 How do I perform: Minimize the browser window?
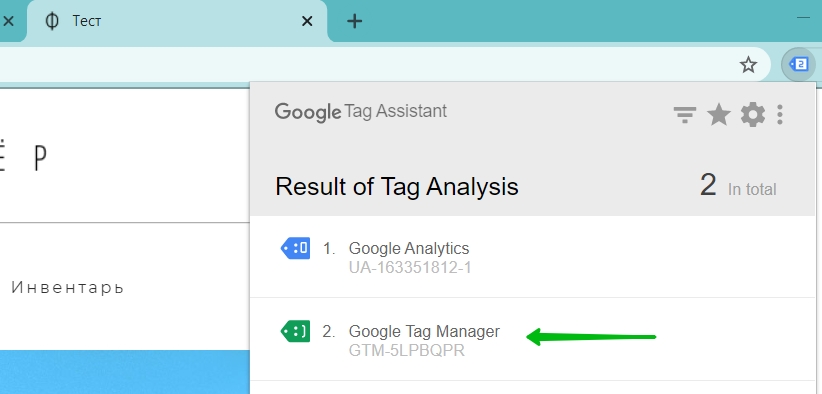pyautogui.click(x=804, y=17)
